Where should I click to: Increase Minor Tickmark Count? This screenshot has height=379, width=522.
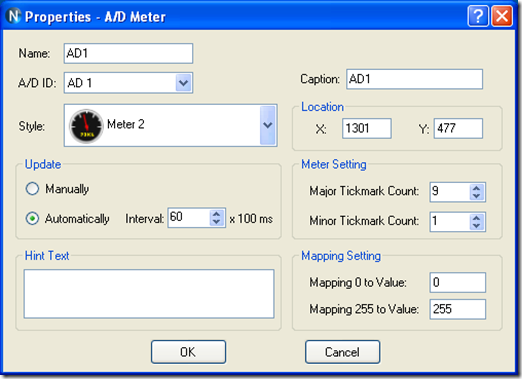pos(477,218)
